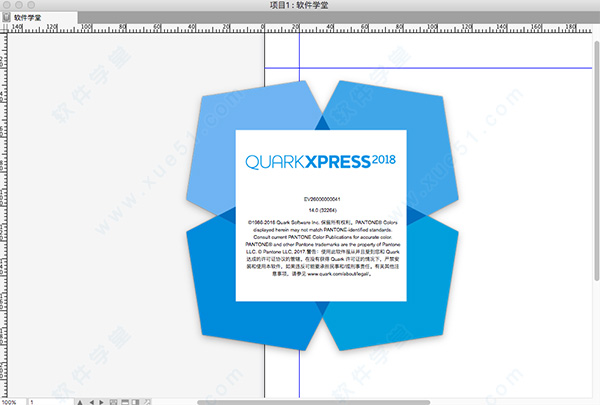The height and width of the screenshot is (405, 600).
Task: Click the QuarkXPress 2018 logo on splash
Action: tap(320, 161)
